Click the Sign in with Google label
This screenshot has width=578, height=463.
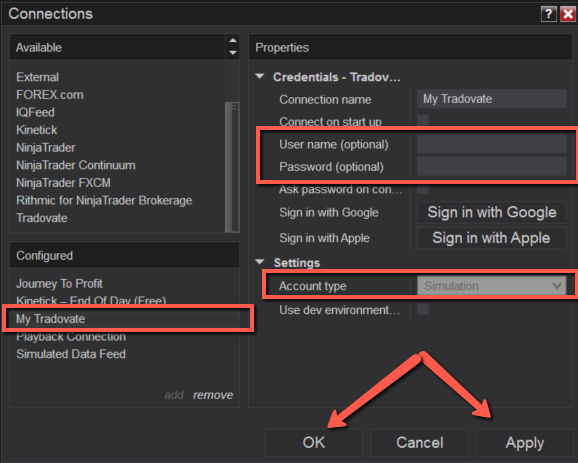coord(329,213)
